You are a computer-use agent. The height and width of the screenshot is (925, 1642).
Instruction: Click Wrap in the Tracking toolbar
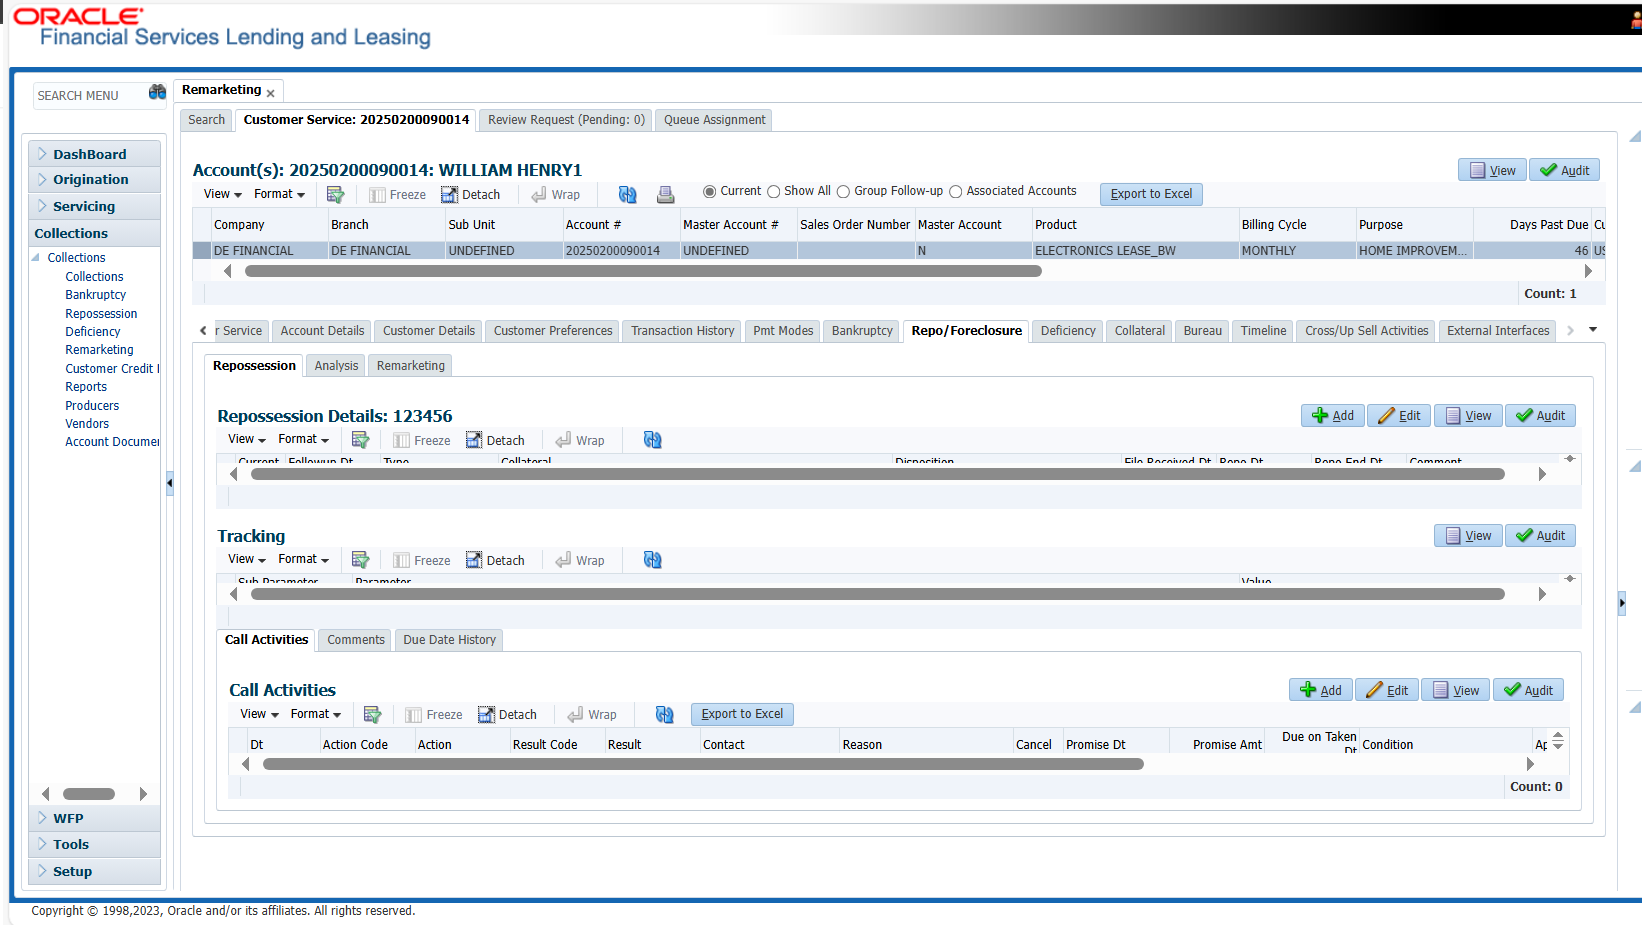580,561
